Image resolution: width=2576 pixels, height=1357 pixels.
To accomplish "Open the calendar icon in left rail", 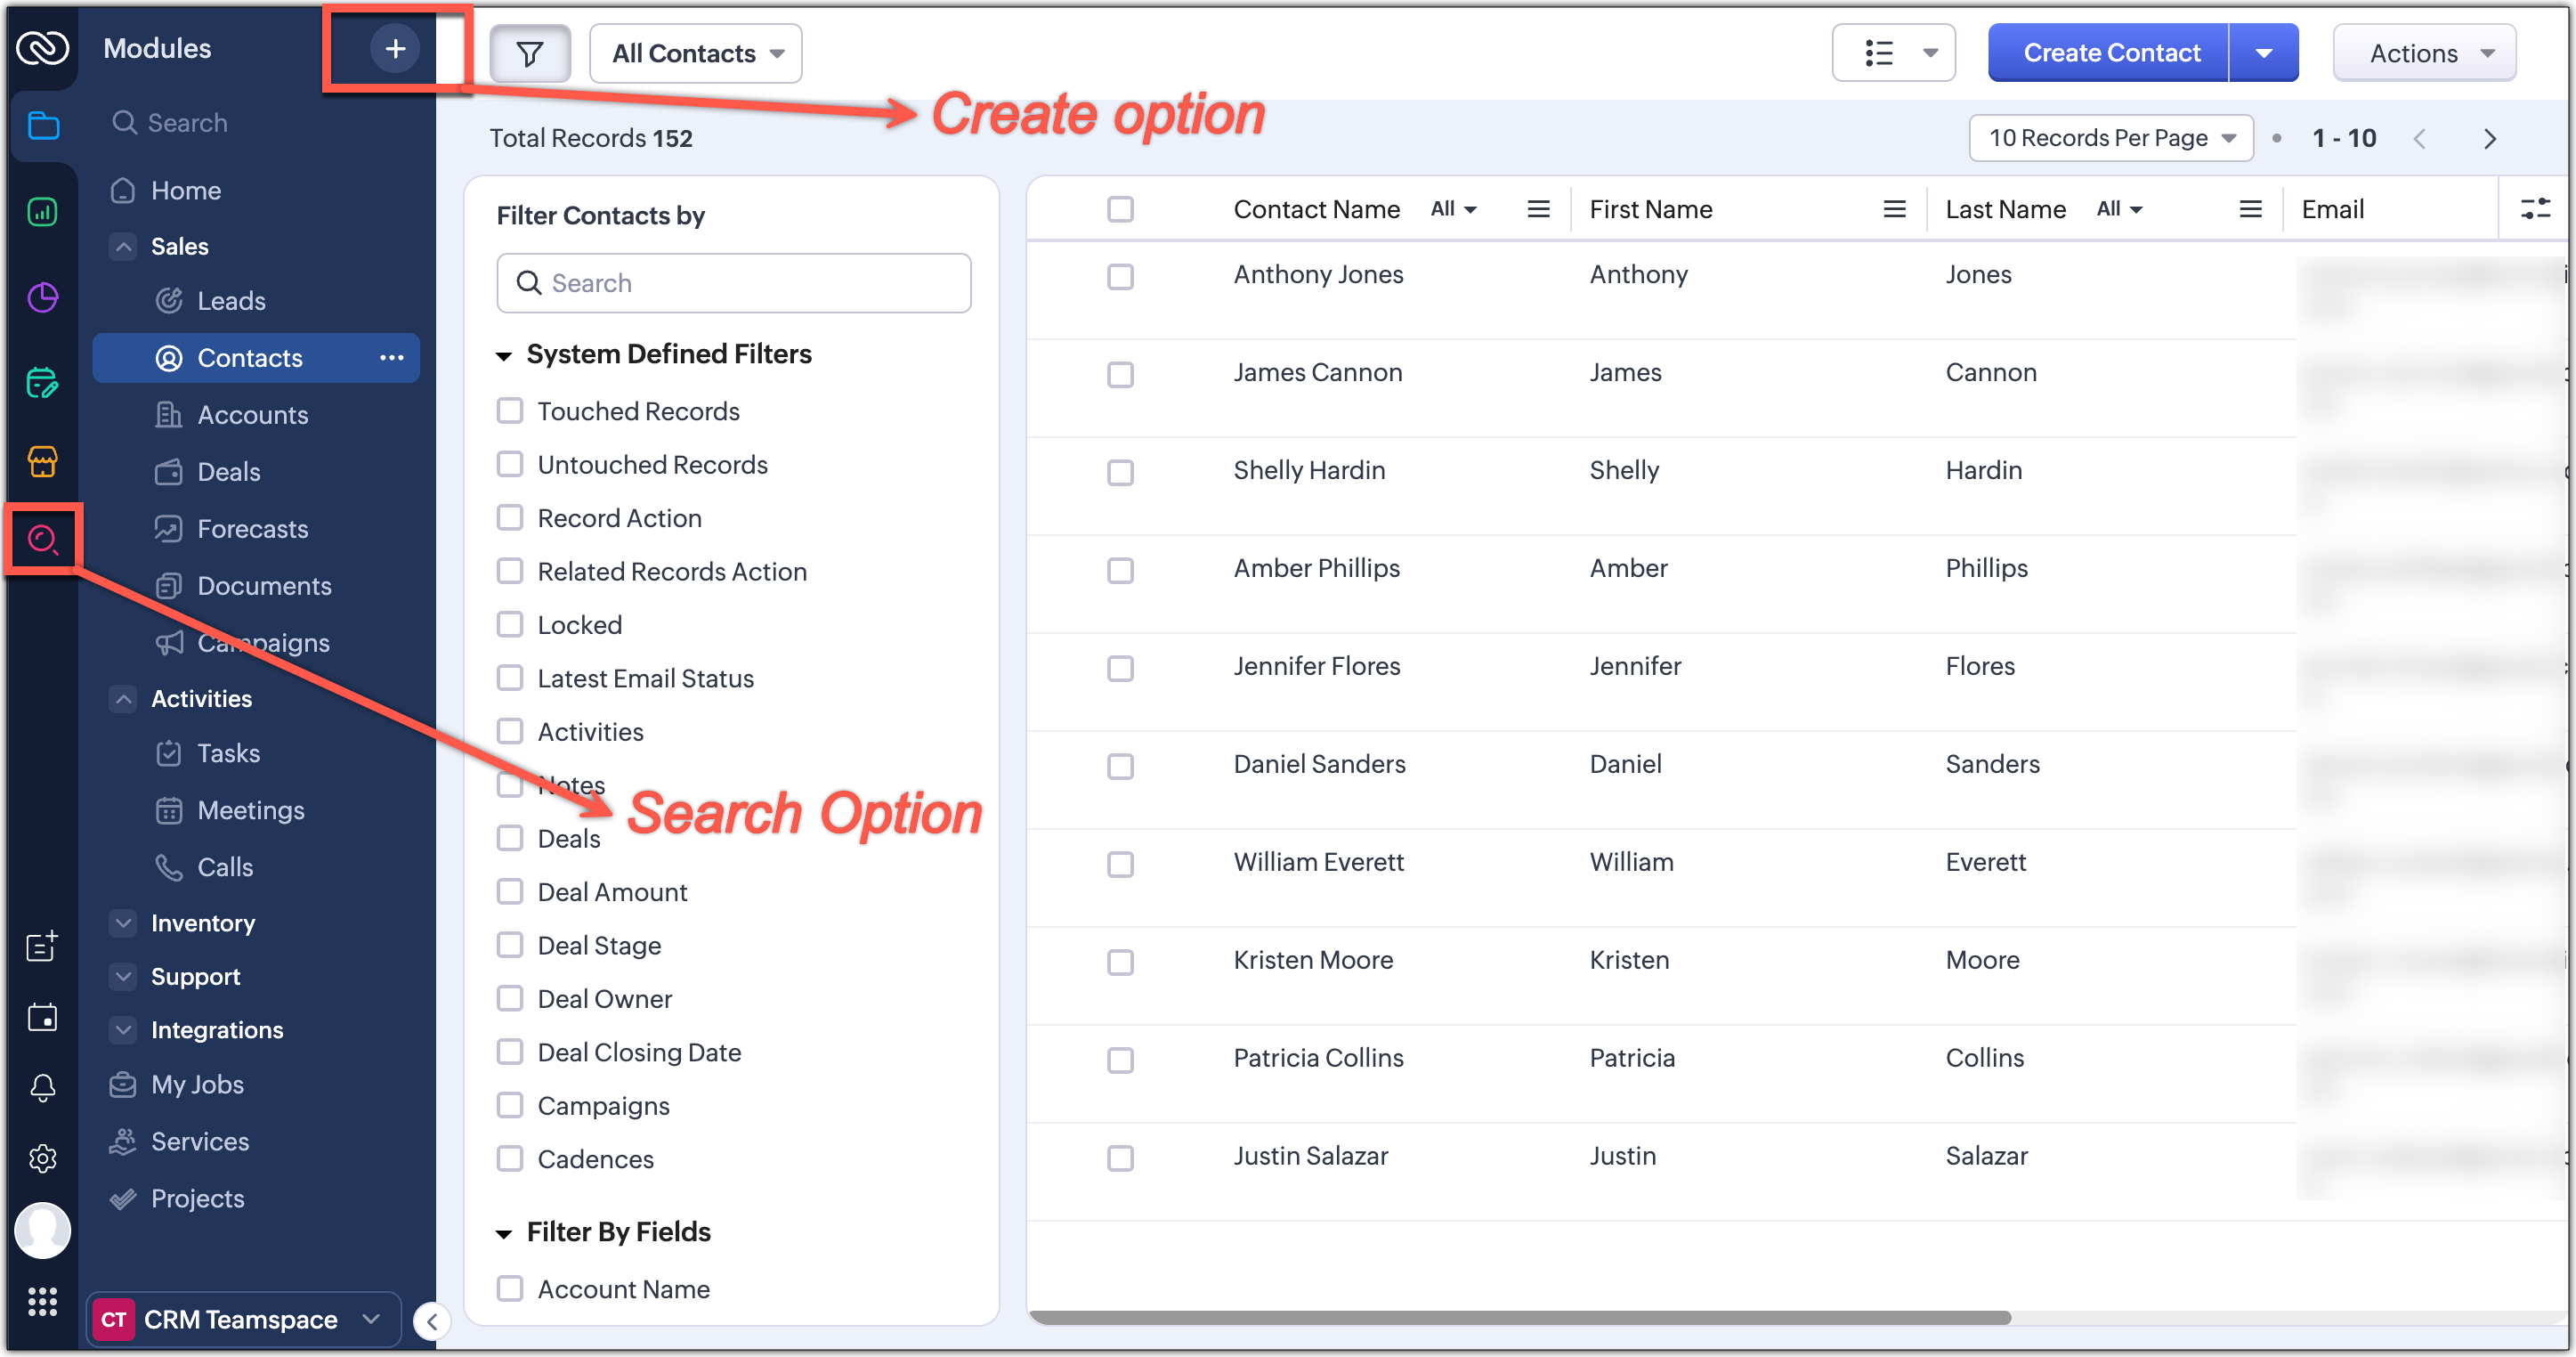I will point(43,1017).
